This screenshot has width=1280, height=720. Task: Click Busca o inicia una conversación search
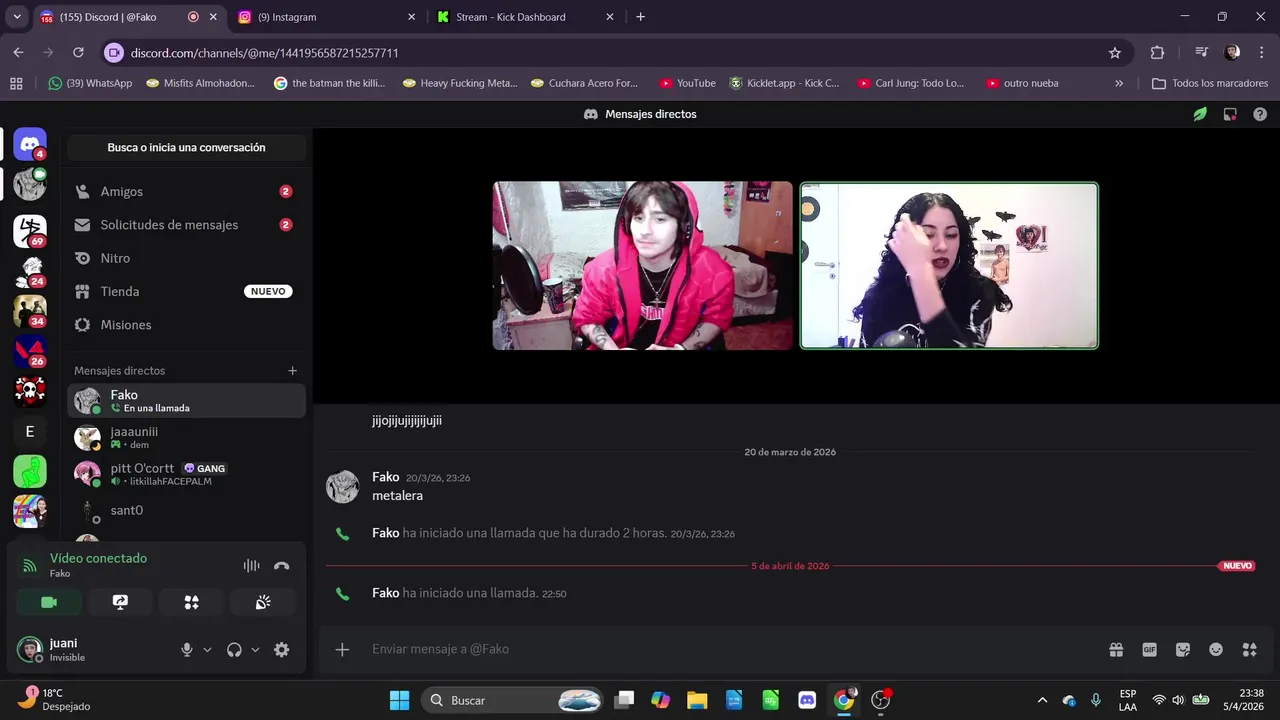pos(186,147)
